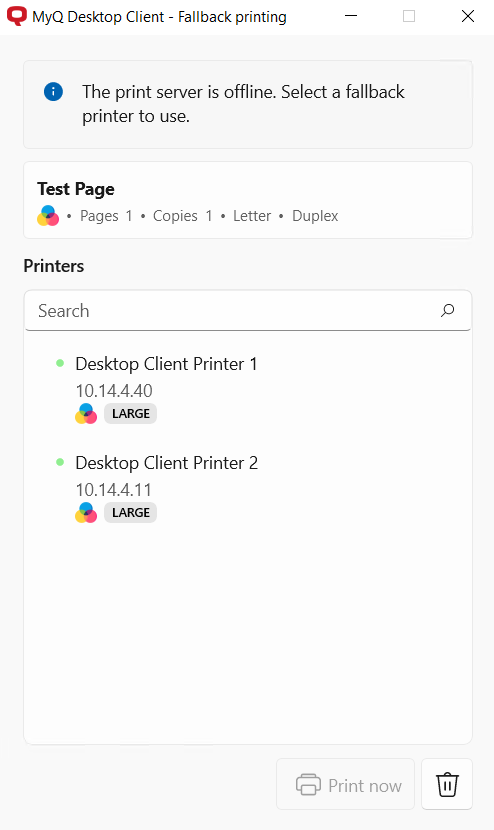494x830 pixels.
Task: Focus the printer Search field
Action: [248, 311]
